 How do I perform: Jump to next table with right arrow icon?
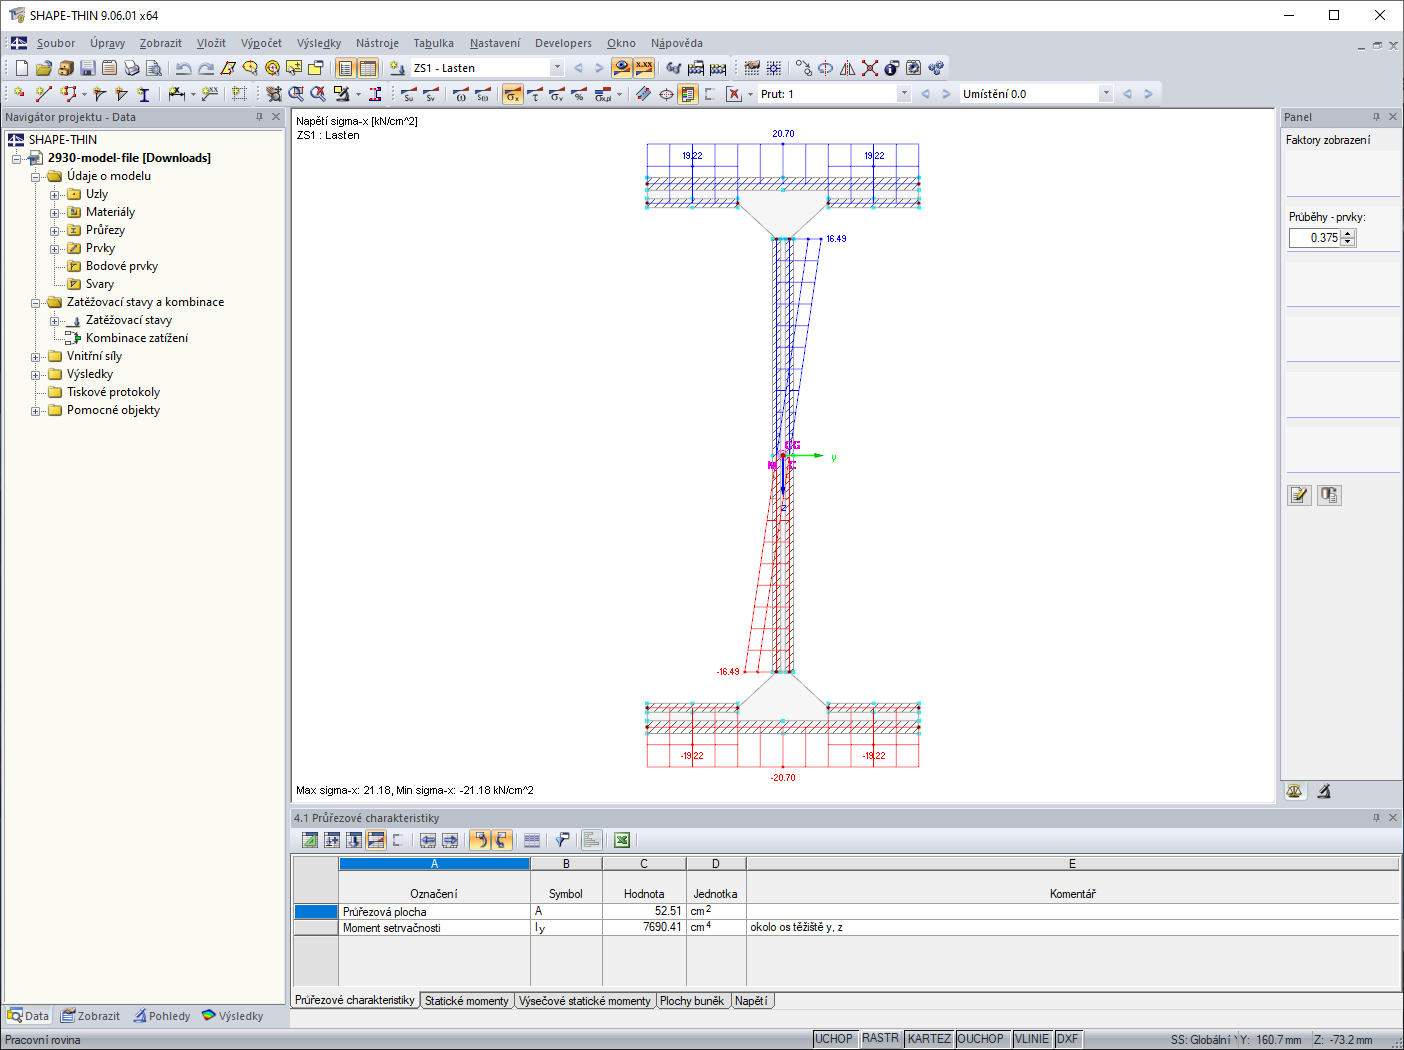point(450,840)
